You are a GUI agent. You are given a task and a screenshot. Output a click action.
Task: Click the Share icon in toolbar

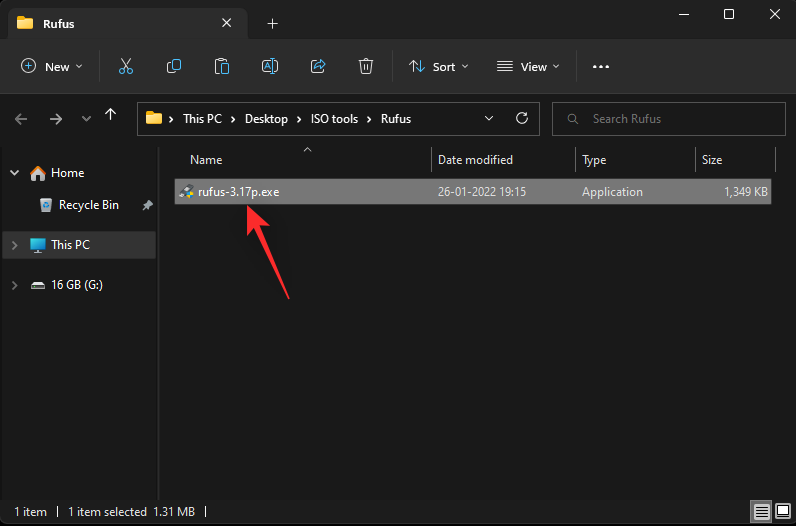[x=318, y=67]
